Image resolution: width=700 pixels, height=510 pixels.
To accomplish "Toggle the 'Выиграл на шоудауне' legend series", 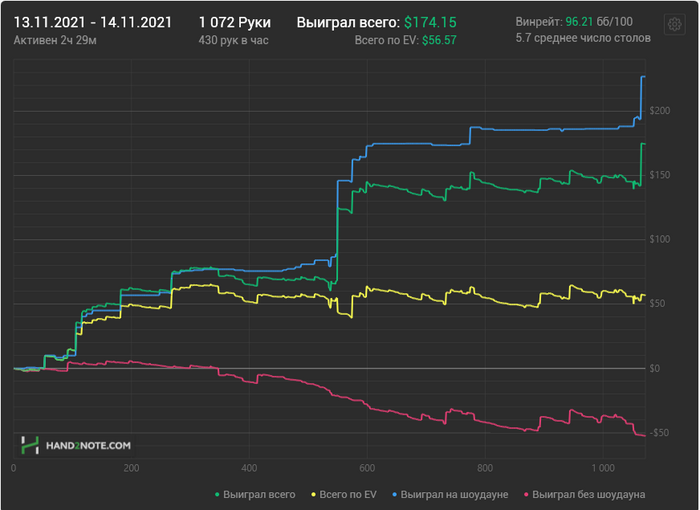I will [450, 494].
